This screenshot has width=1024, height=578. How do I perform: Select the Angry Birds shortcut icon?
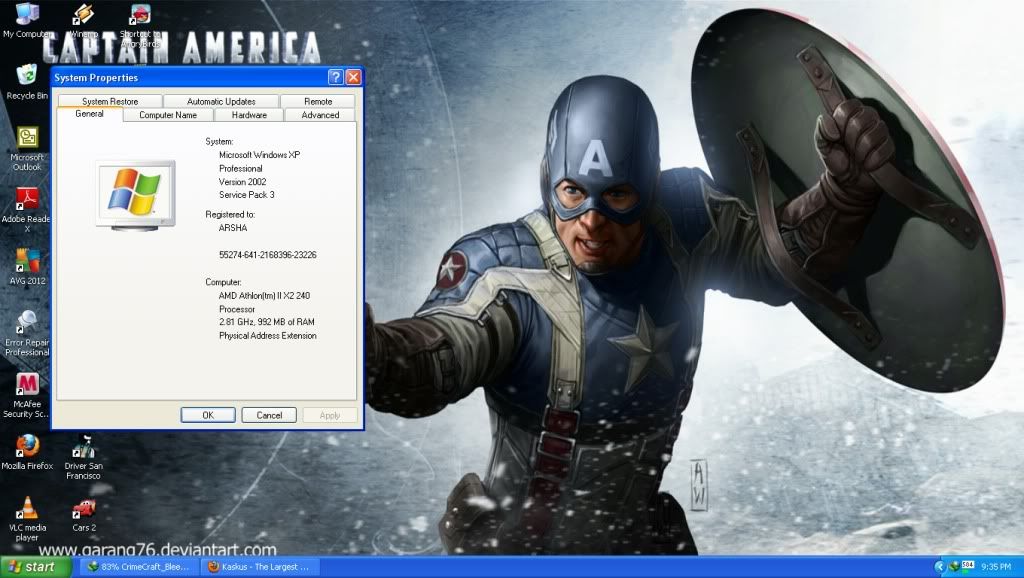point(140,25)
